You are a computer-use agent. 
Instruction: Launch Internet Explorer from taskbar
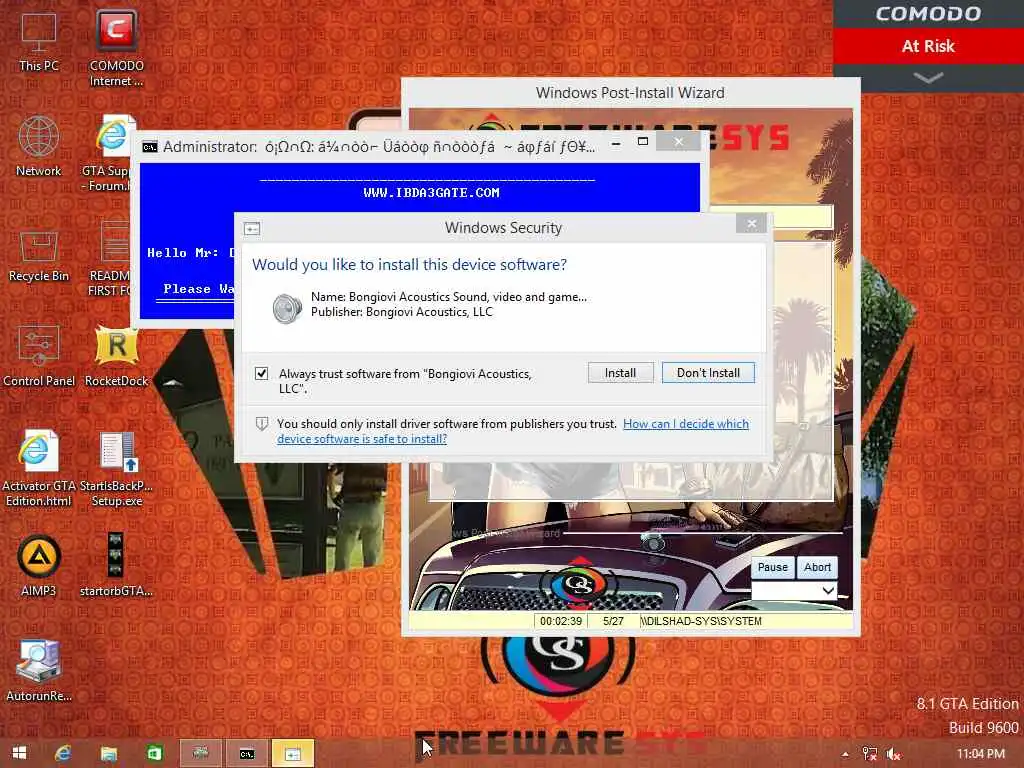pos(63,753)
